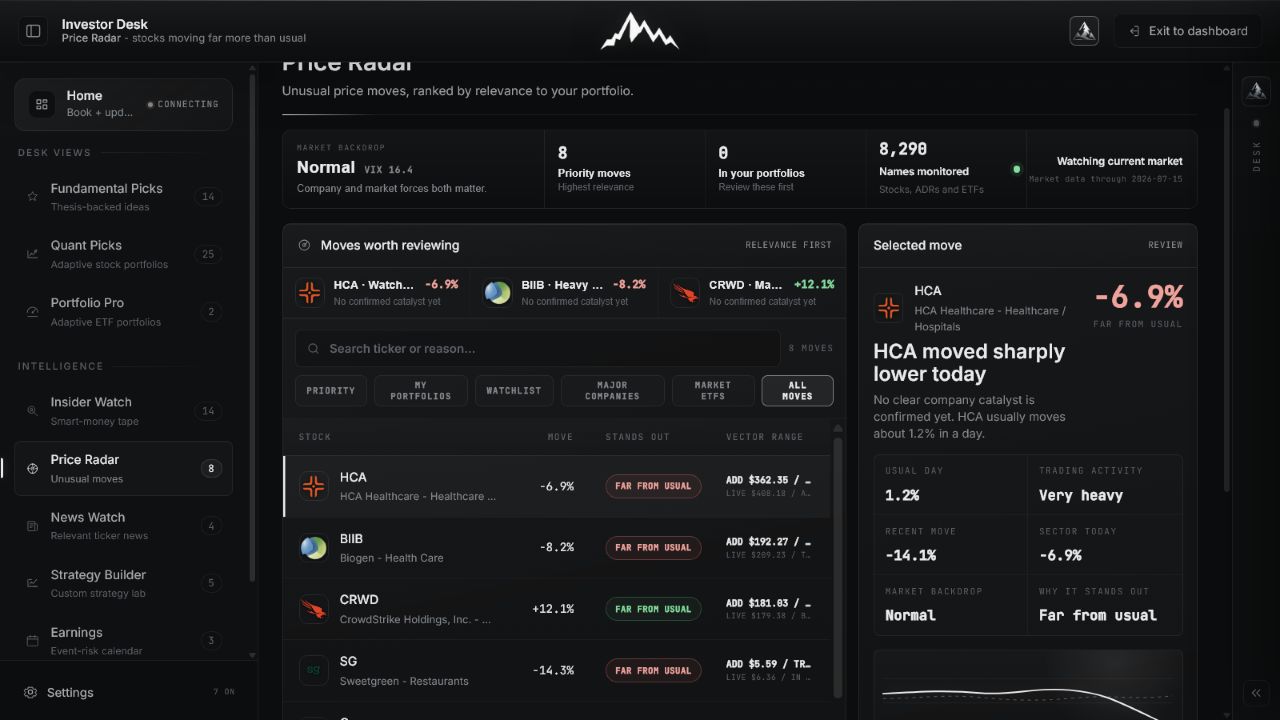Switch to Market ETFs filter tab

point(713,391)
